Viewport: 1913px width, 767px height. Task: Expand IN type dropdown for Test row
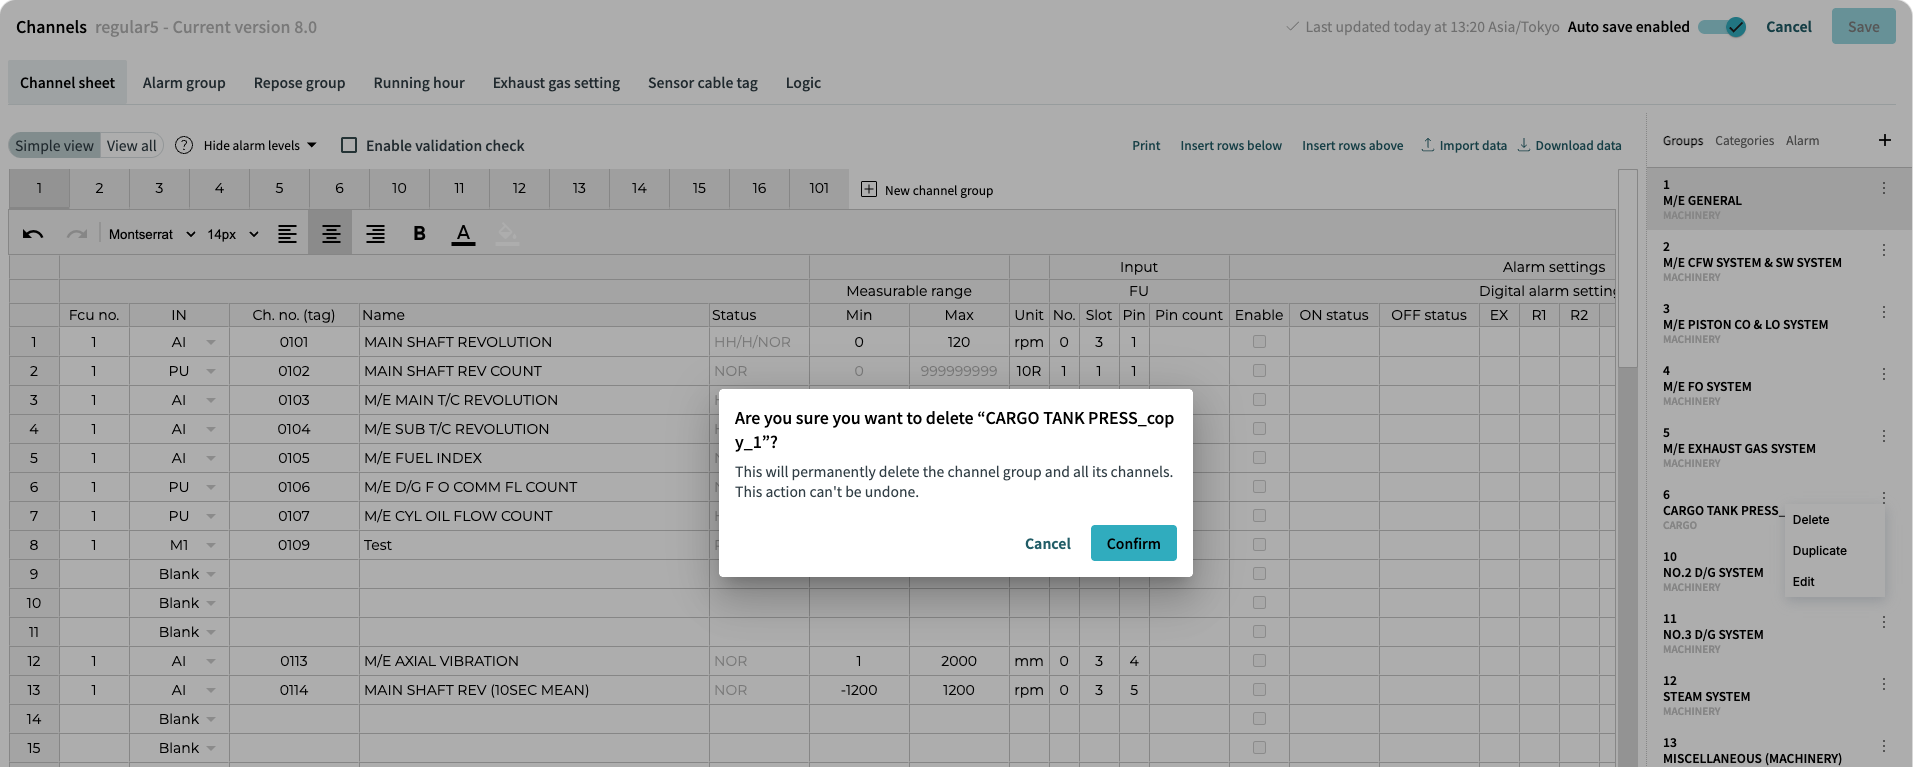coord(211,545)
